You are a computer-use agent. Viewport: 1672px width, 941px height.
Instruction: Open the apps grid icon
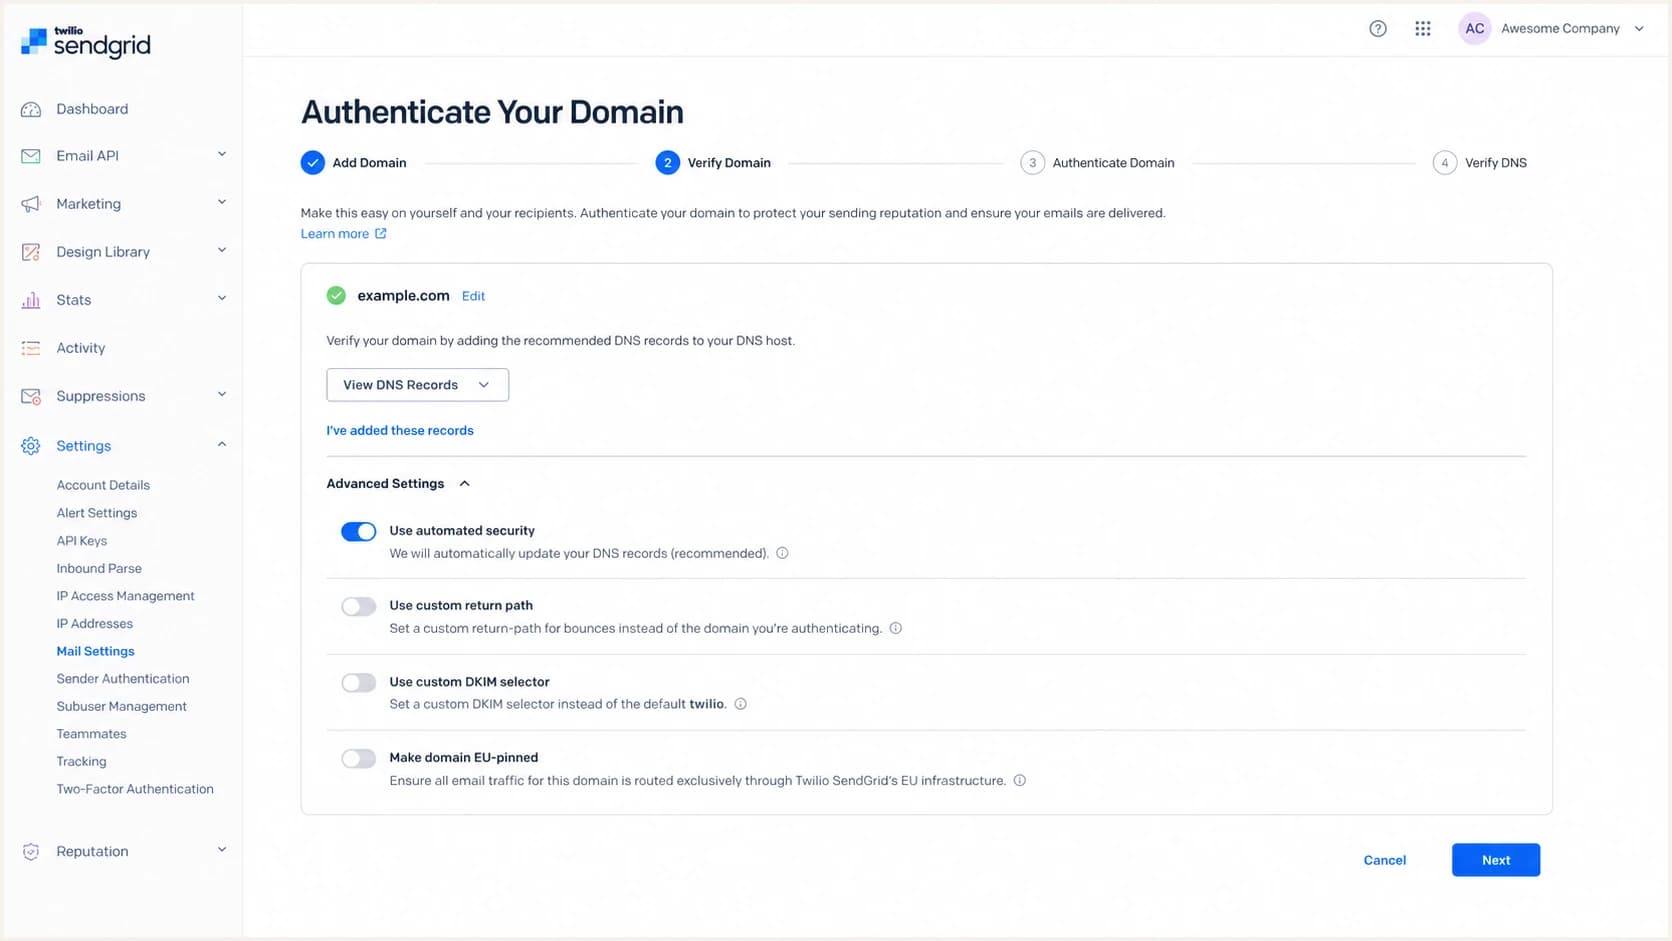tap(1423, 29)
